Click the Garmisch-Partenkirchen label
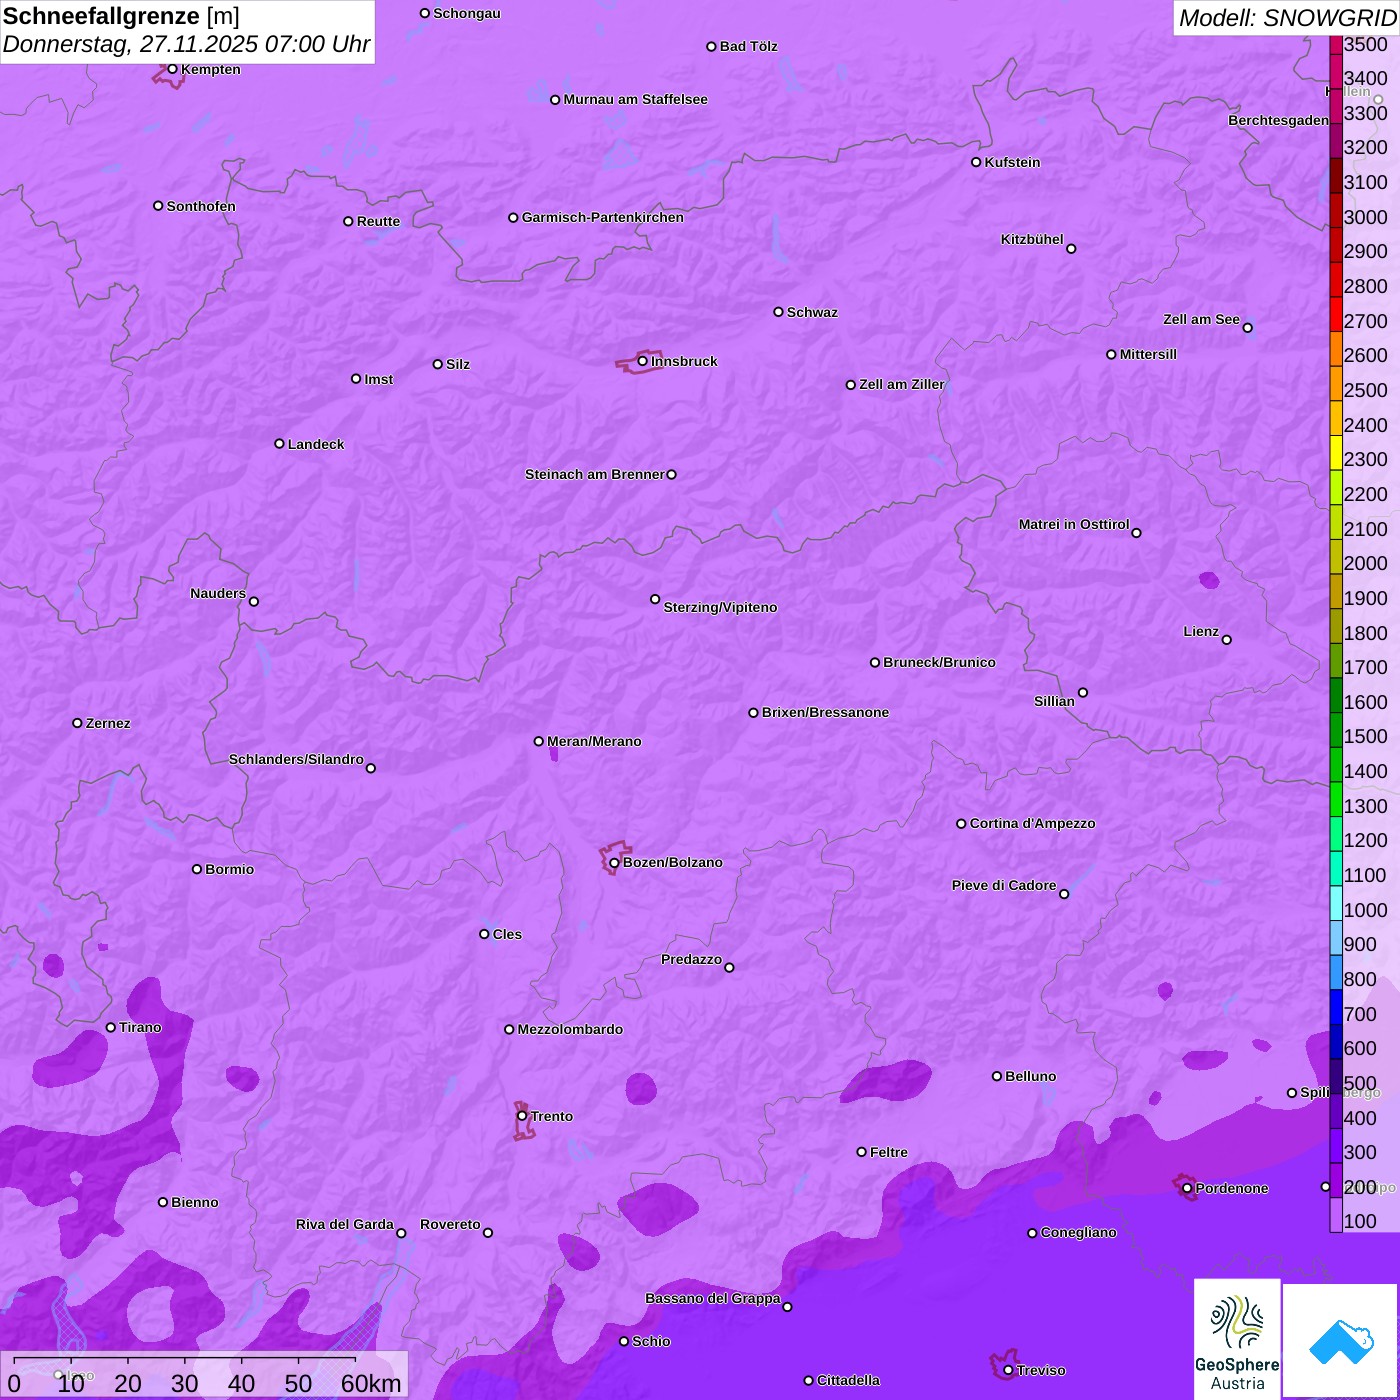Viewport: 1400px width, 1400px height. coord(603,217)
